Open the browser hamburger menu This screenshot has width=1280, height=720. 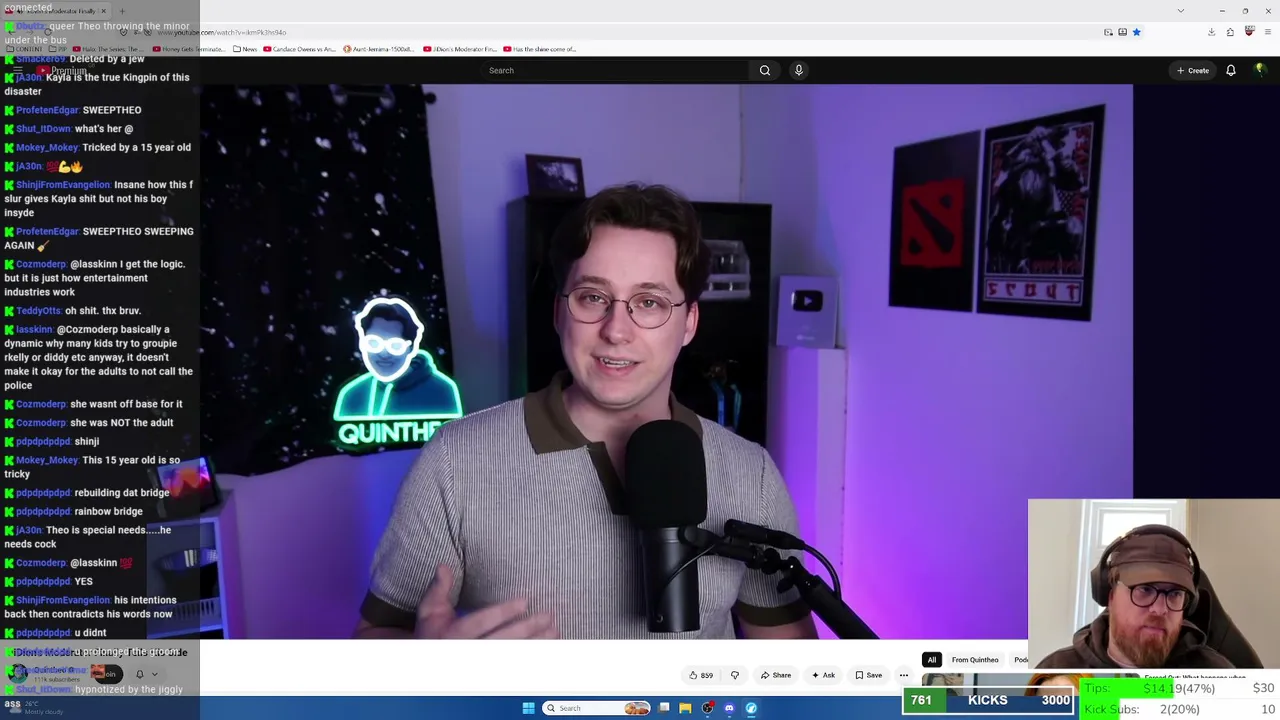click(1267, 32)
